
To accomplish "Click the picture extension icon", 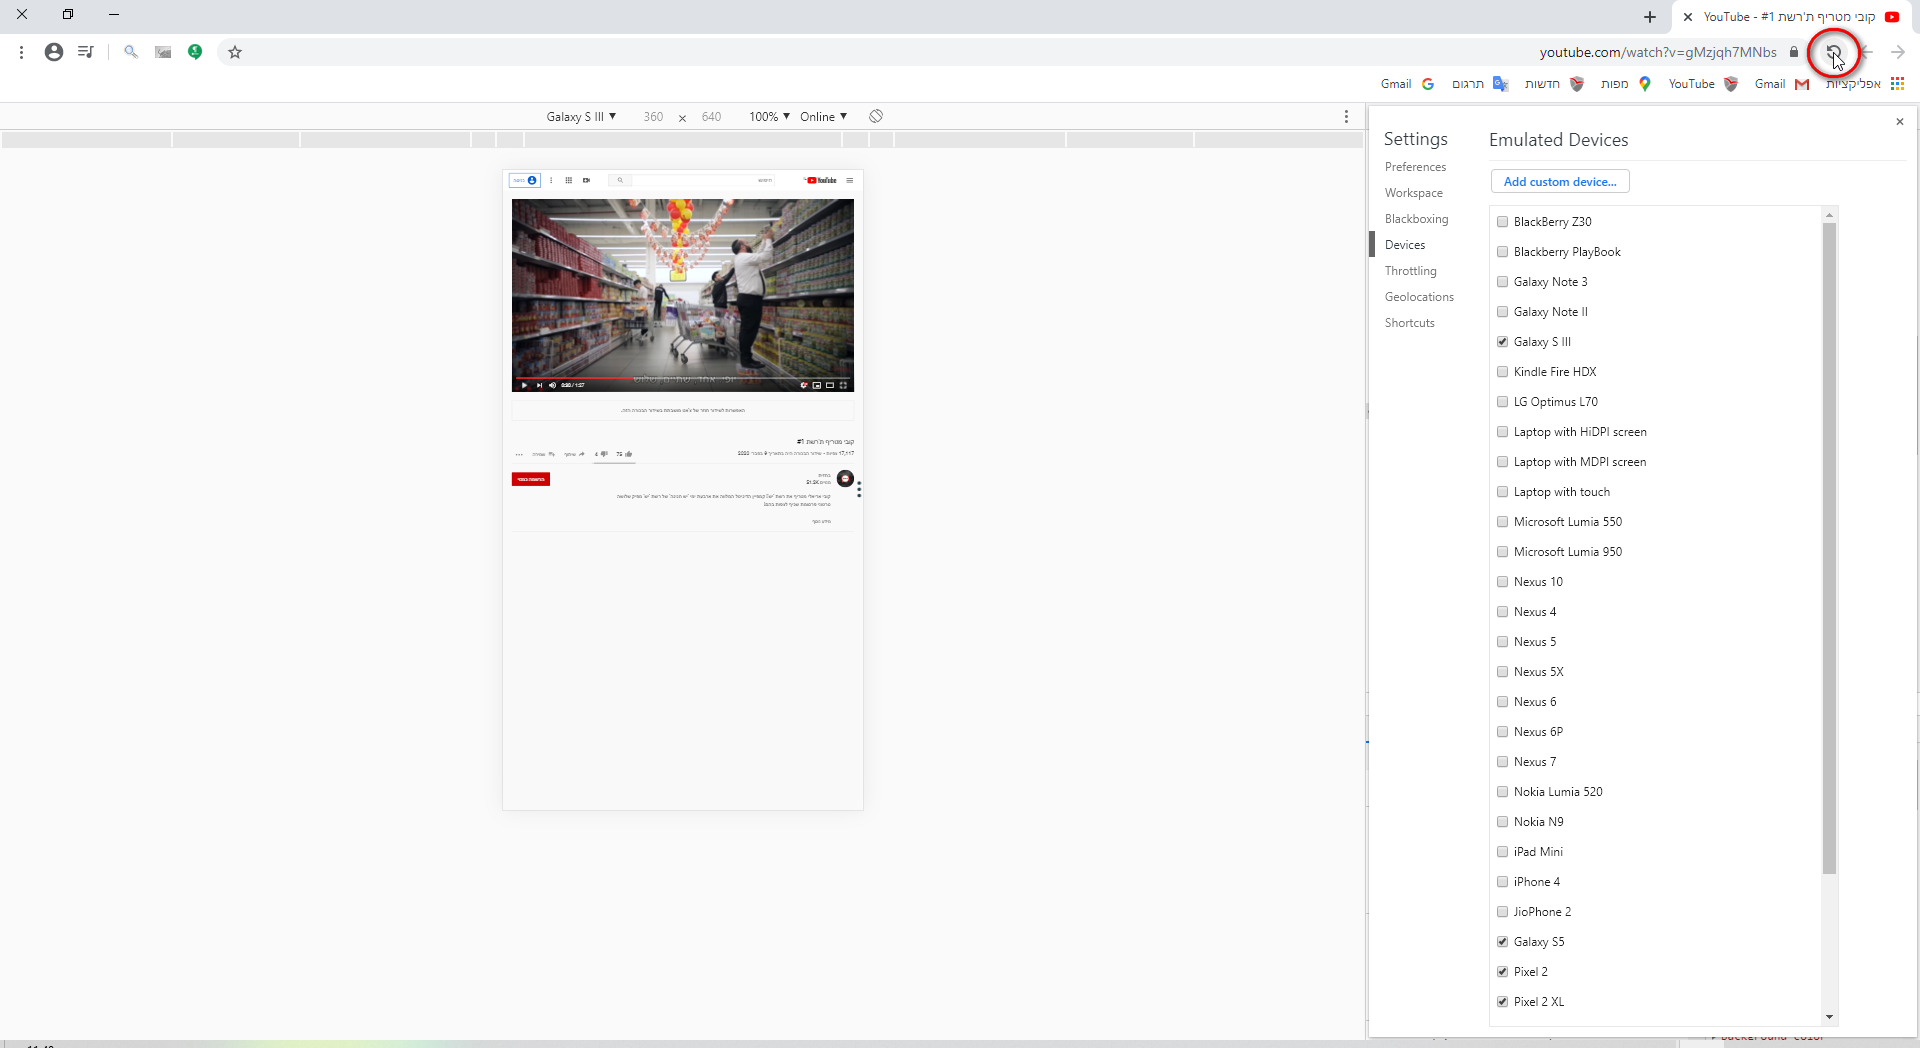I will (x=163, y=52).
